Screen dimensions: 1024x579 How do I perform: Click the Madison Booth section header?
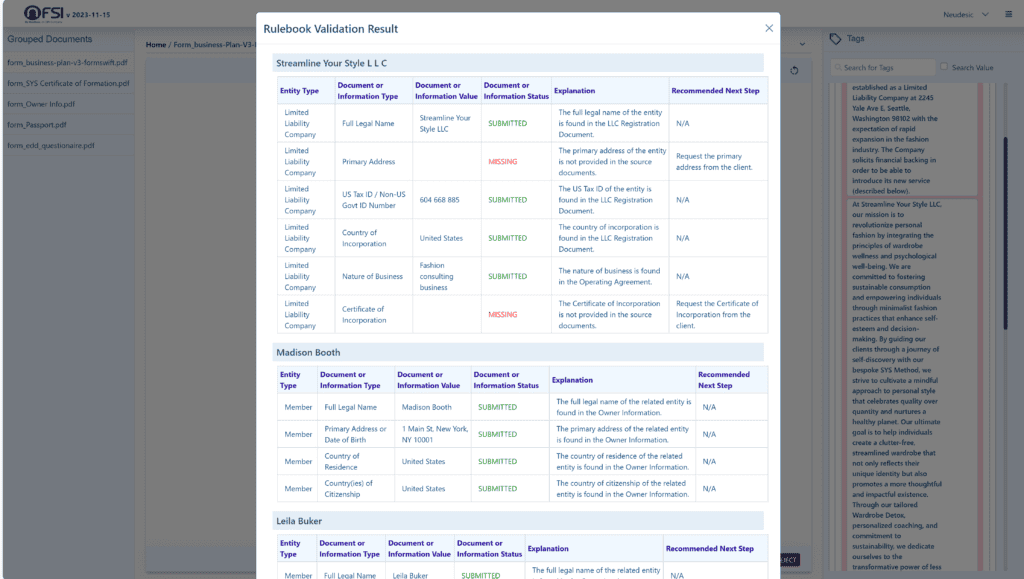[518, 352]
